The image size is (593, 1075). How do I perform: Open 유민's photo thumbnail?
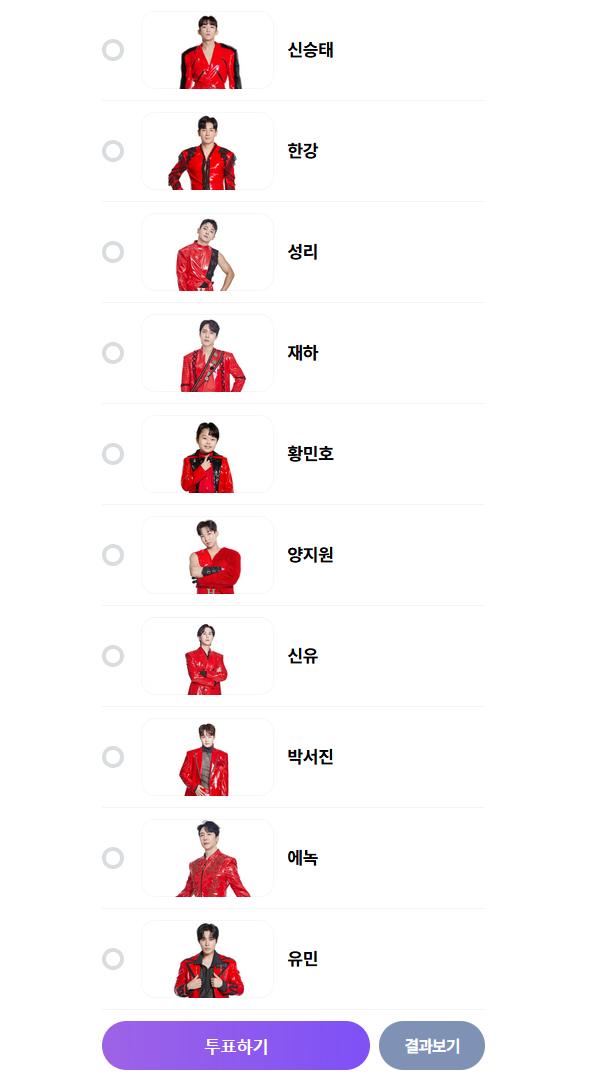pos(207,959)
